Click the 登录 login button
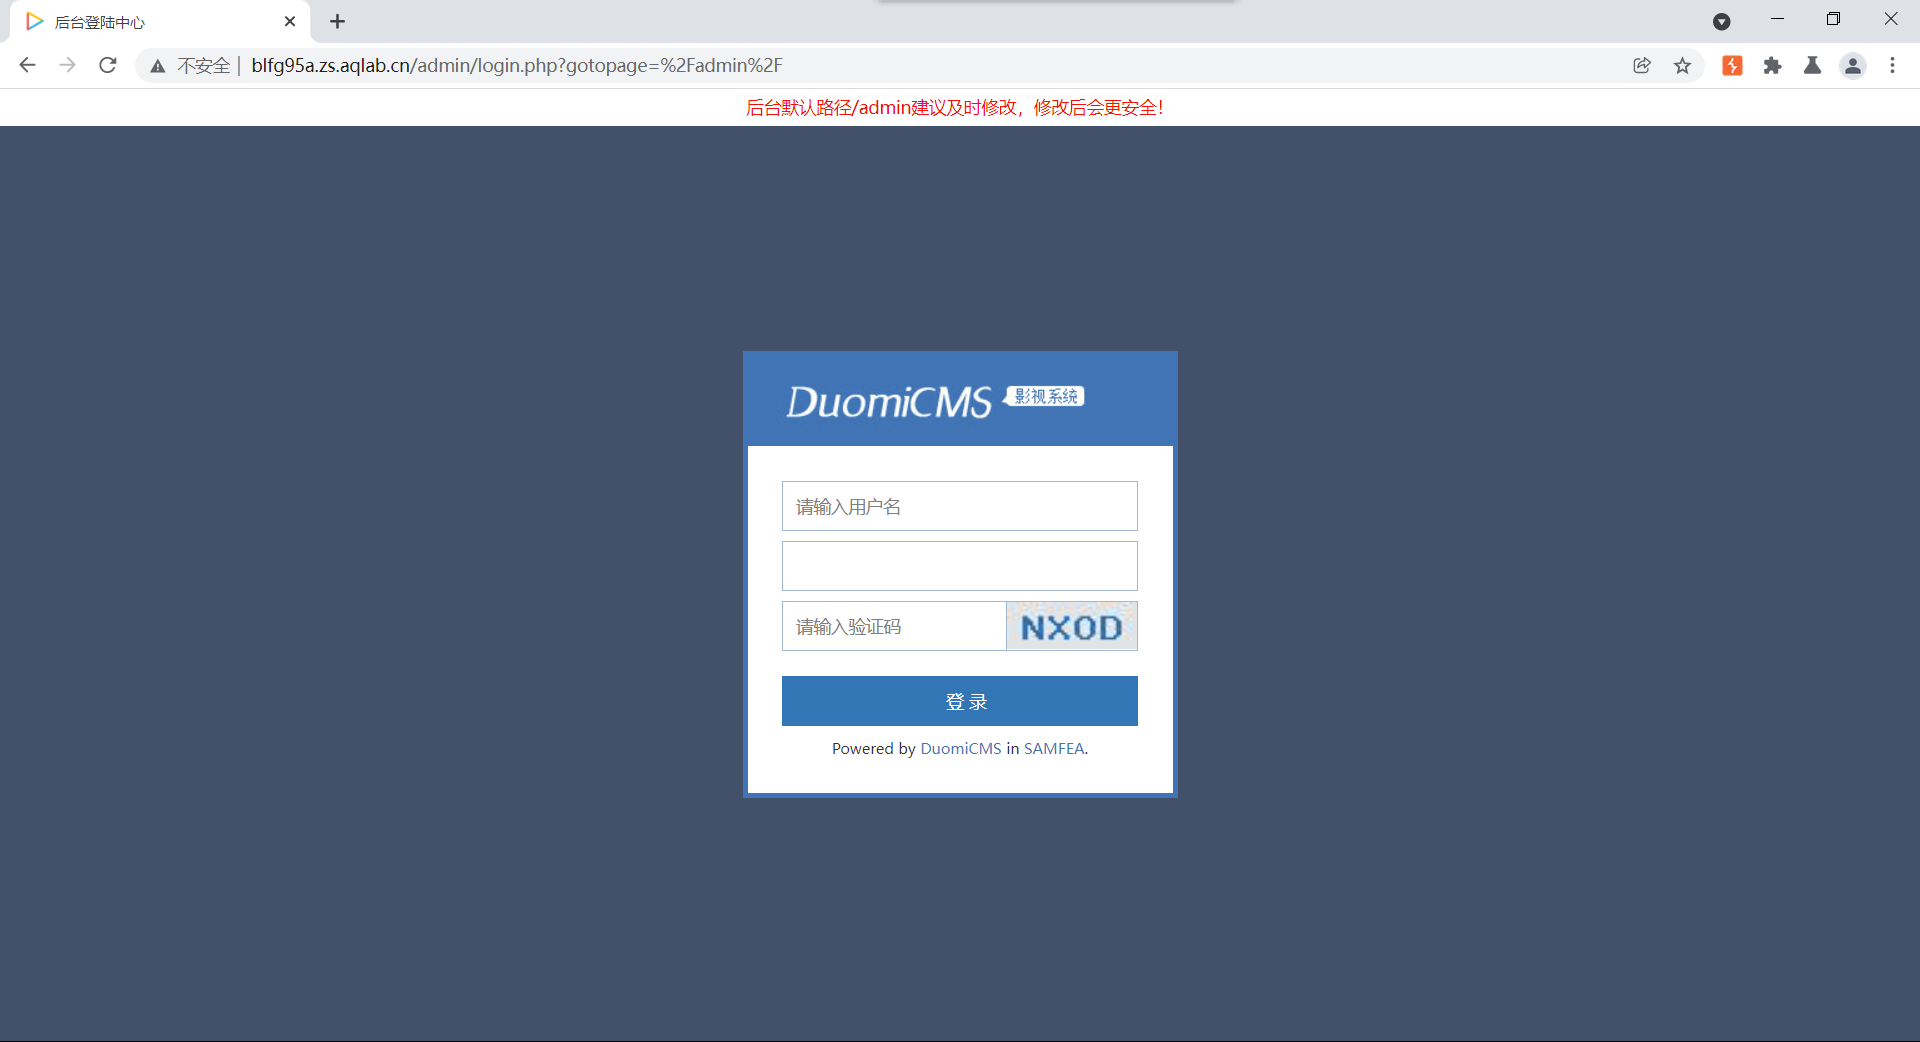The width and height of the screenshot is (1920, 1042). tap(960, 701)
